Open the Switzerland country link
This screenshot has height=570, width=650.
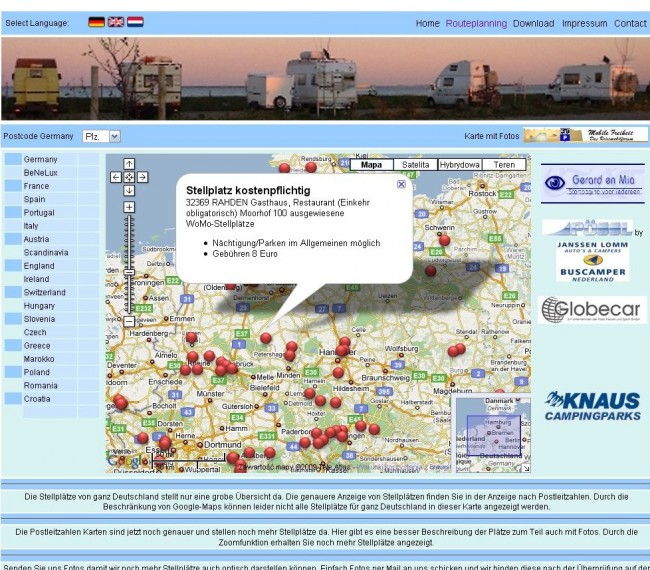[45, 292]
